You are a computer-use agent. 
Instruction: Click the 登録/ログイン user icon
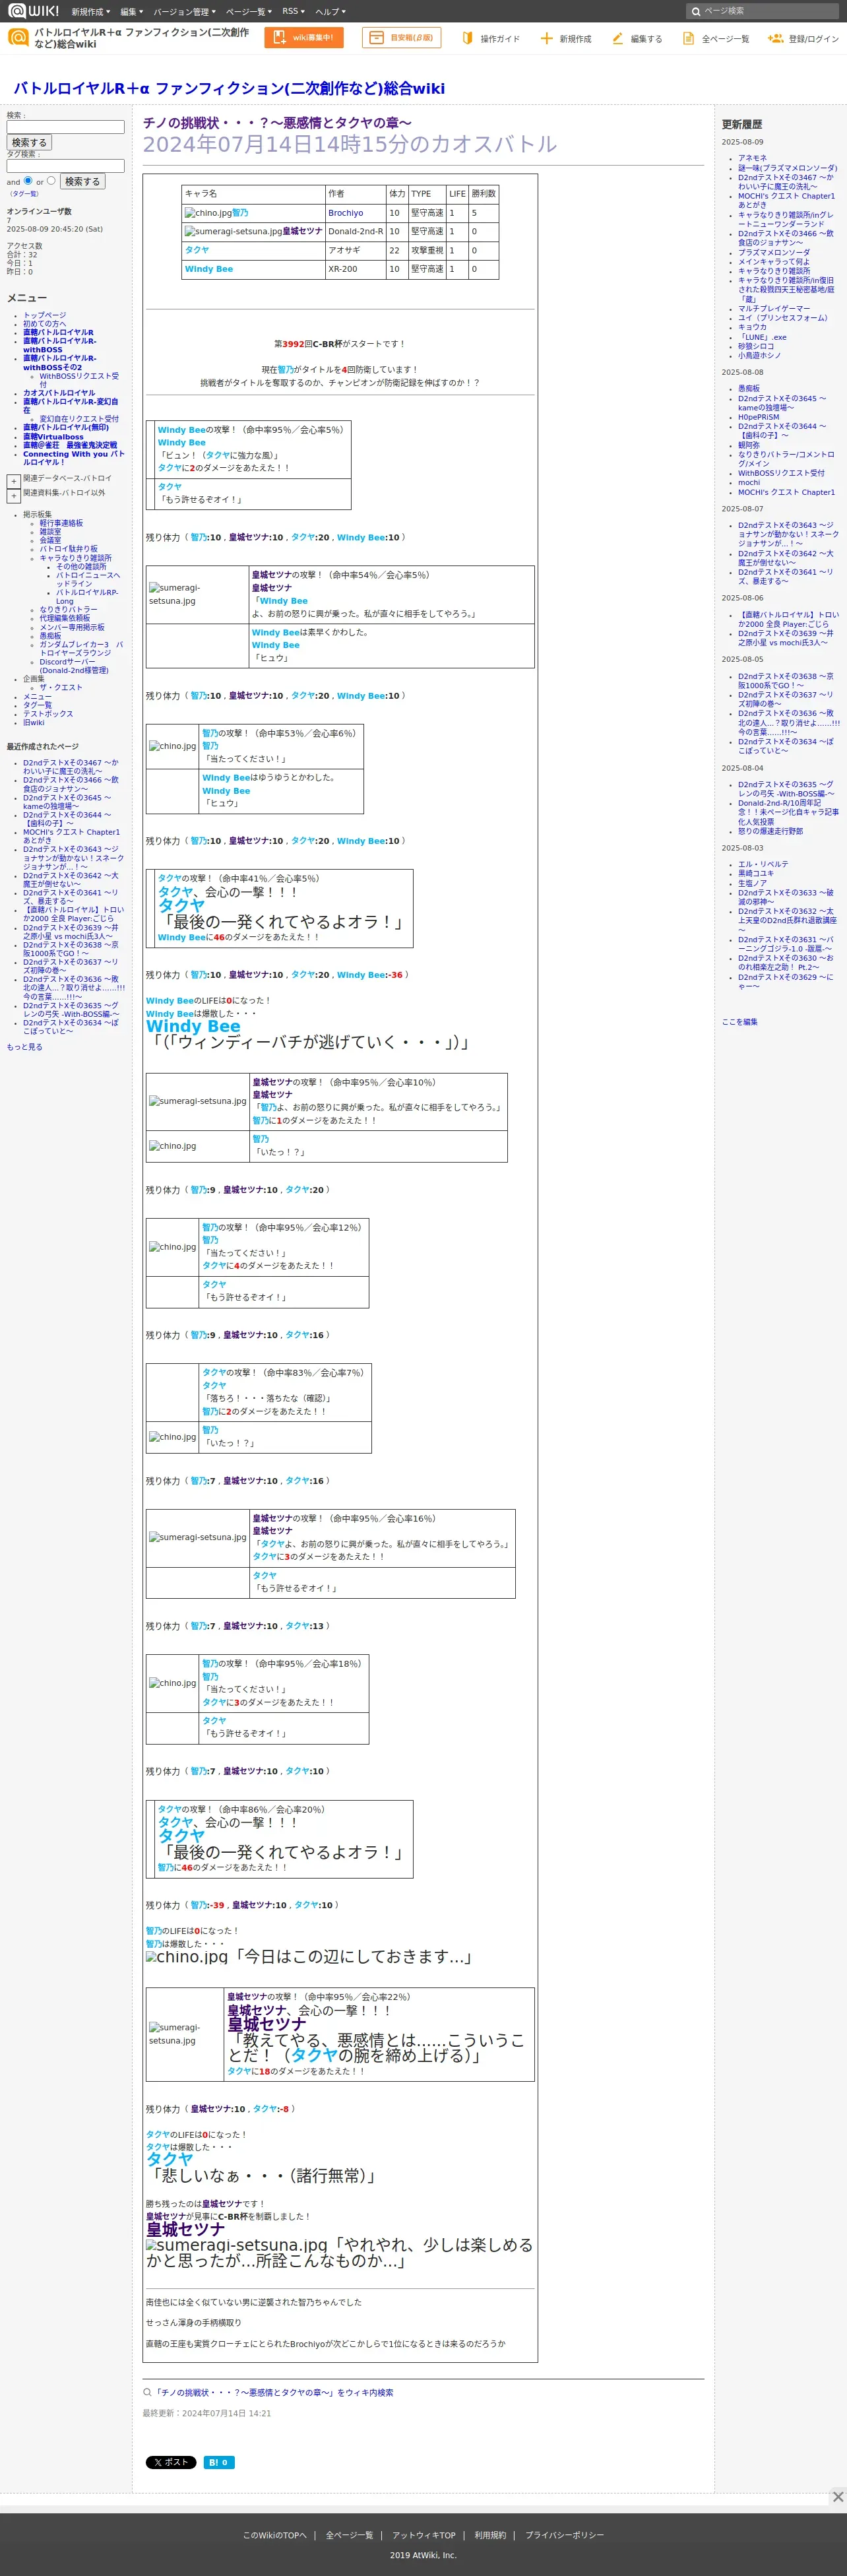pyautogui.click(x=775, y=38)
